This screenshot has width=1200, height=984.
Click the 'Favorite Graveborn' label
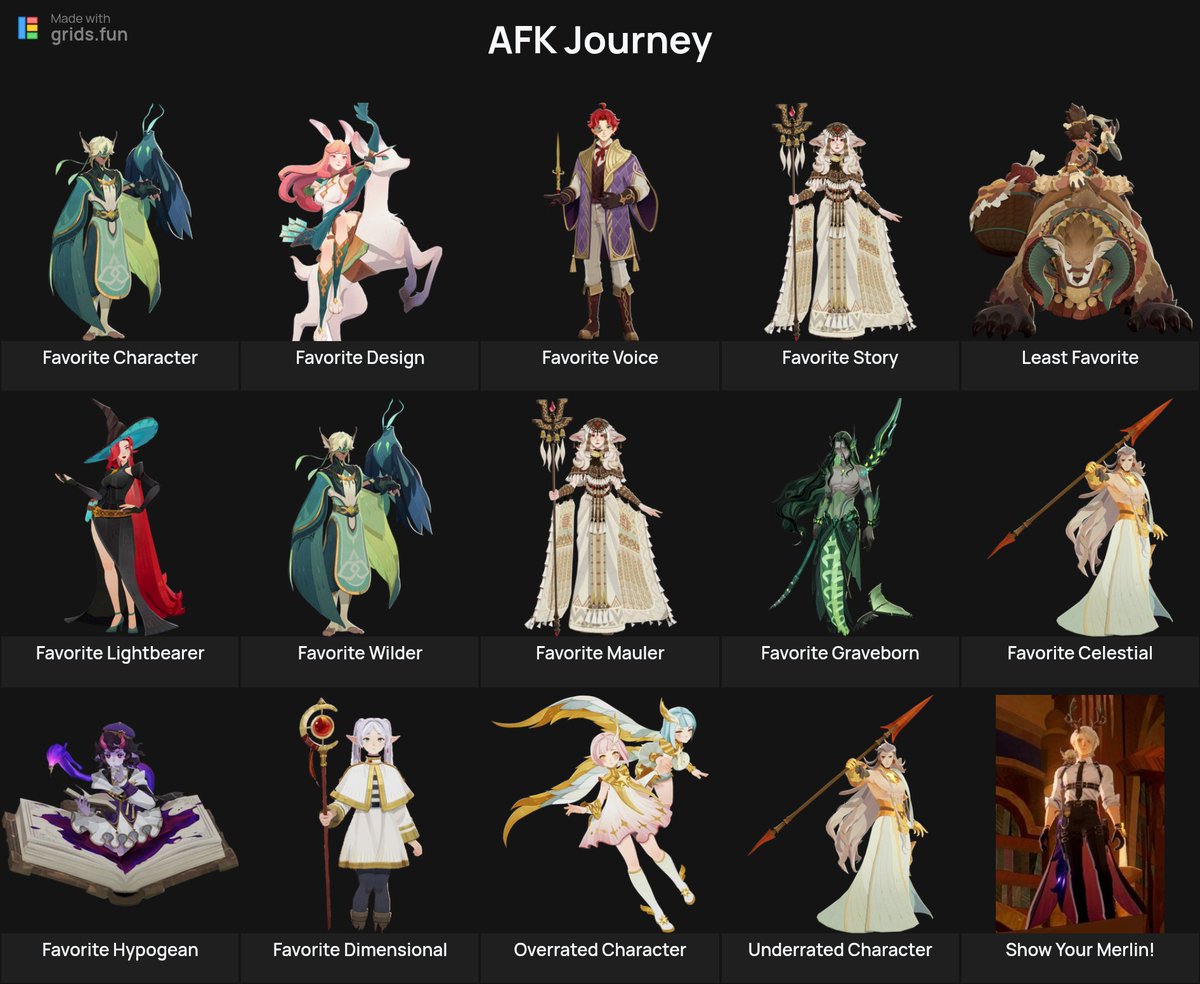coord(840,654)
